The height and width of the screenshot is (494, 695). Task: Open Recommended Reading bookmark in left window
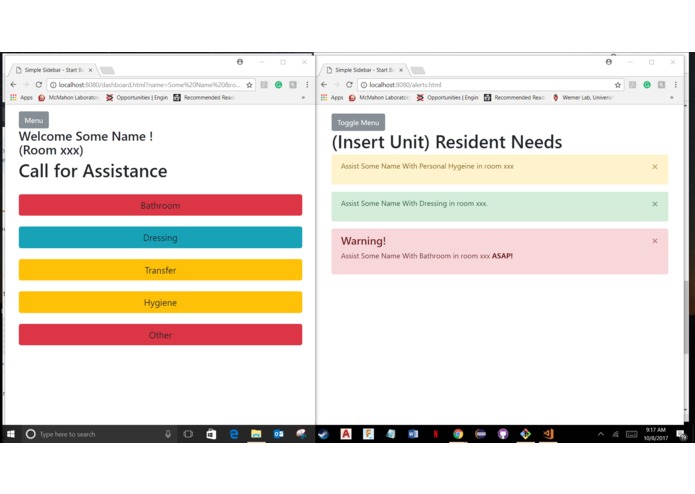[x=204, y=97]
